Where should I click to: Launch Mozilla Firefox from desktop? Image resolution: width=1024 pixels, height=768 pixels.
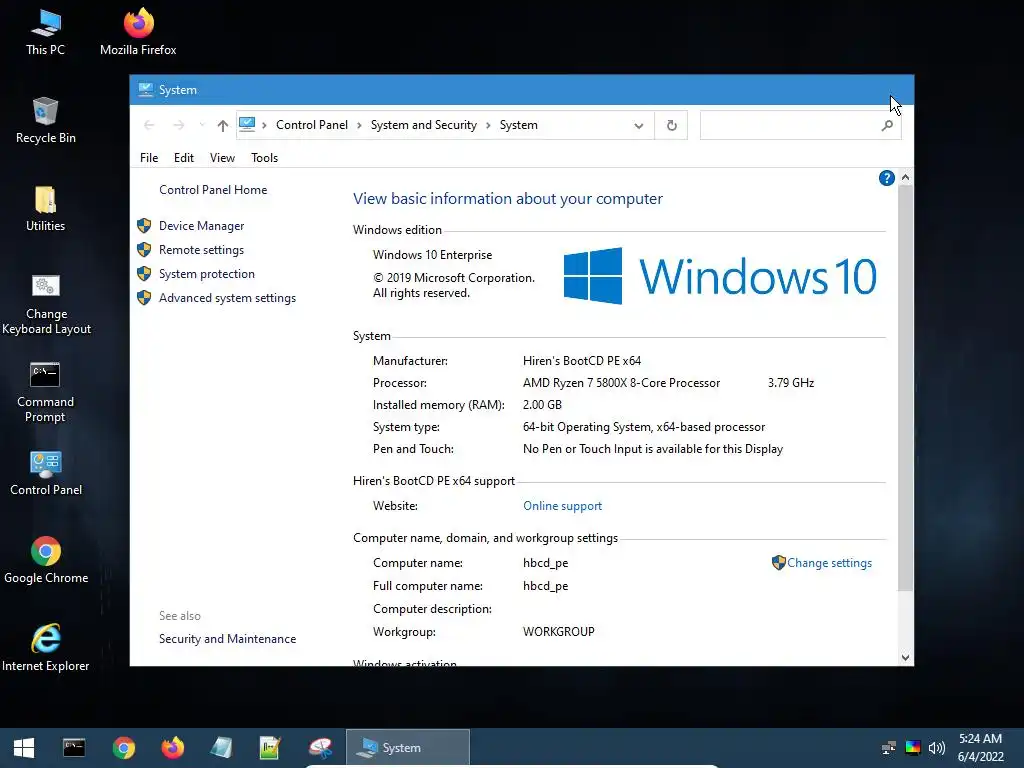pos(138,32)
